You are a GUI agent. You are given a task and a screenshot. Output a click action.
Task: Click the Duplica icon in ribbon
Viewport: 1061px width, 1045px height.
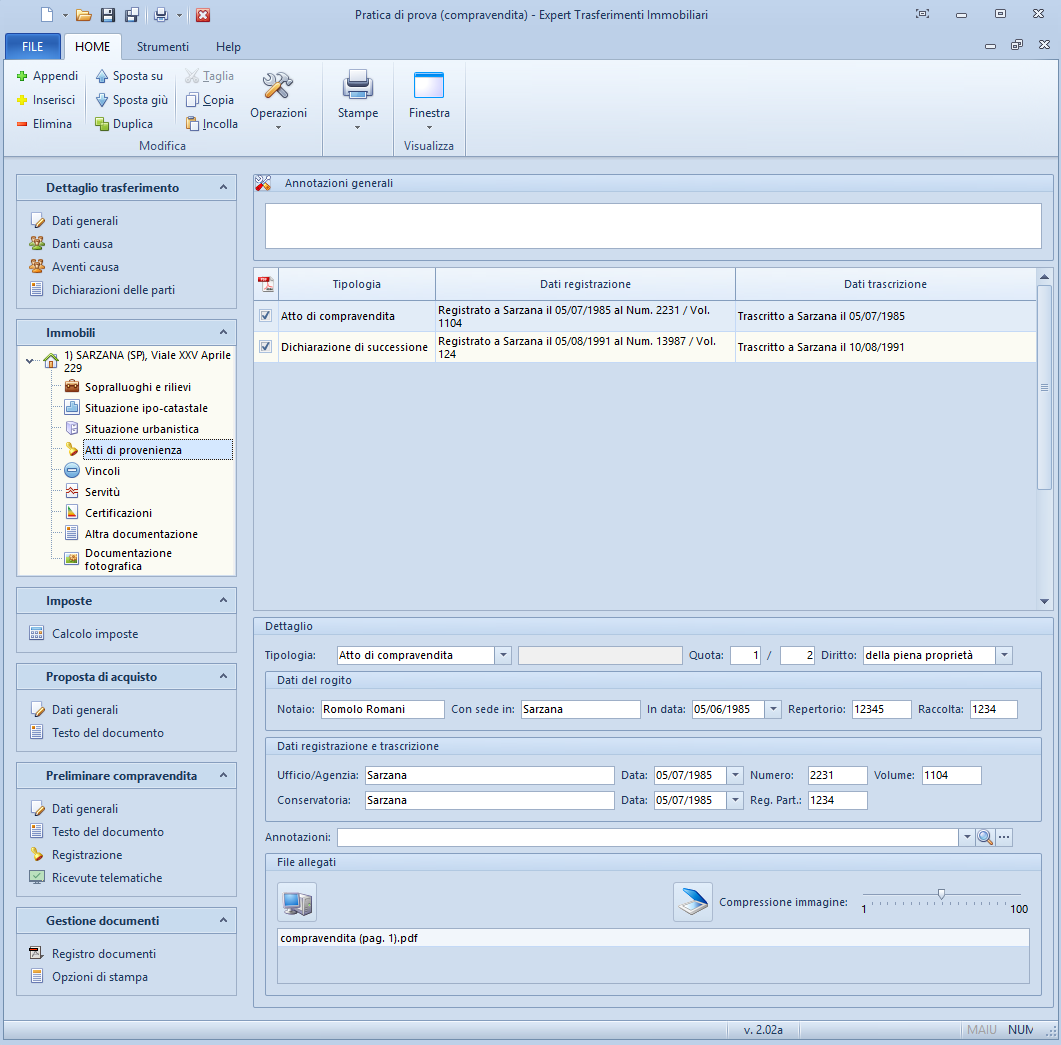(102, 124)
